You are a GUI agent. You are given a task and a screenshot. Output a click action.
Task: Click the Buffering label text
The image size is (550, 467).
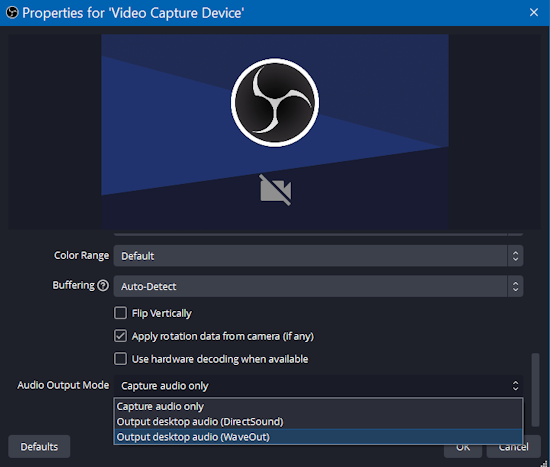tap(73, 285)
